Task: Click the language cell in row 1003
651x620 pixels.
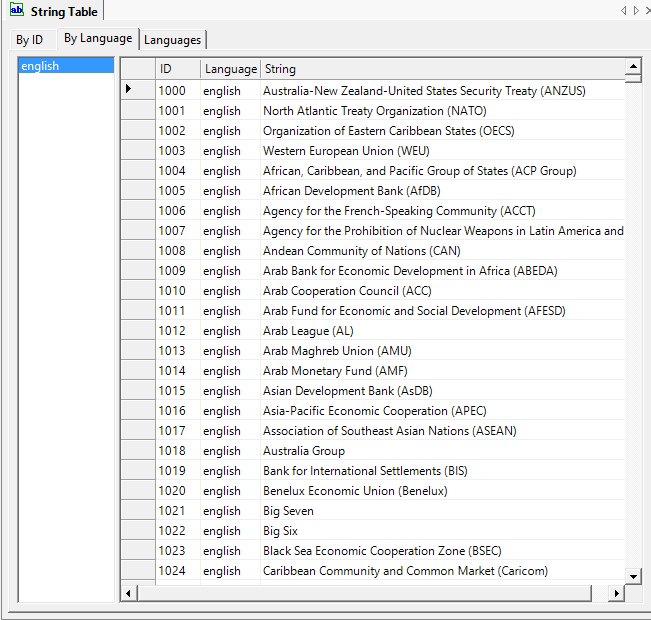Action: (x=230, y=150)
